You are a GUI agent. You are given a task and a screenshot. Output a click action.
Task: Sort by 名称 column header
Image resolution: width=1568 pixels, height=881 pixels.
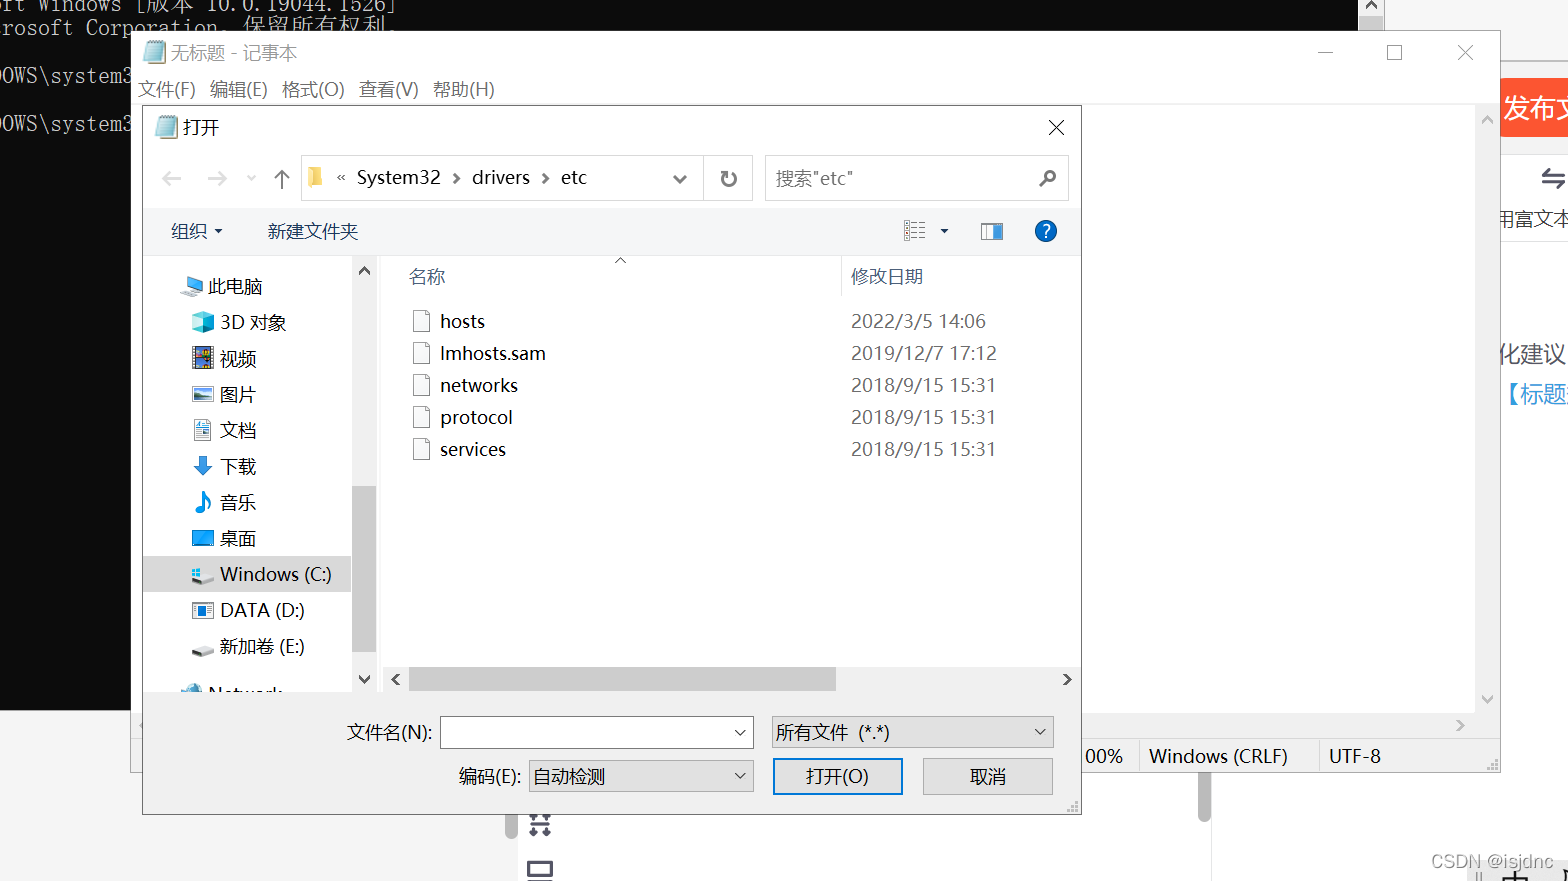coord(427,277)
